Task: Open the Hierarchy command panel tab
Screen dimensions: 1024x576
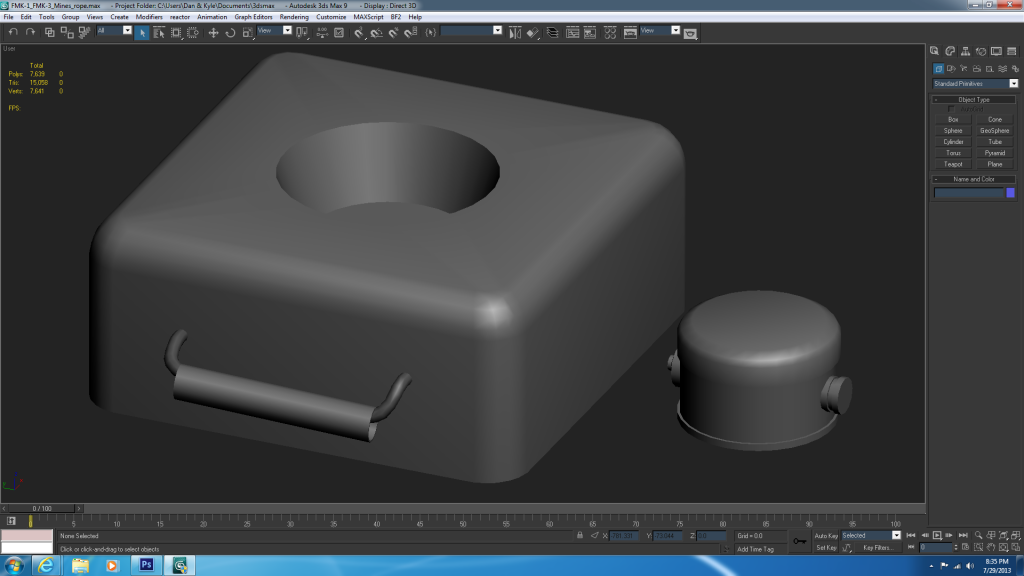Action: pos(966,51)
